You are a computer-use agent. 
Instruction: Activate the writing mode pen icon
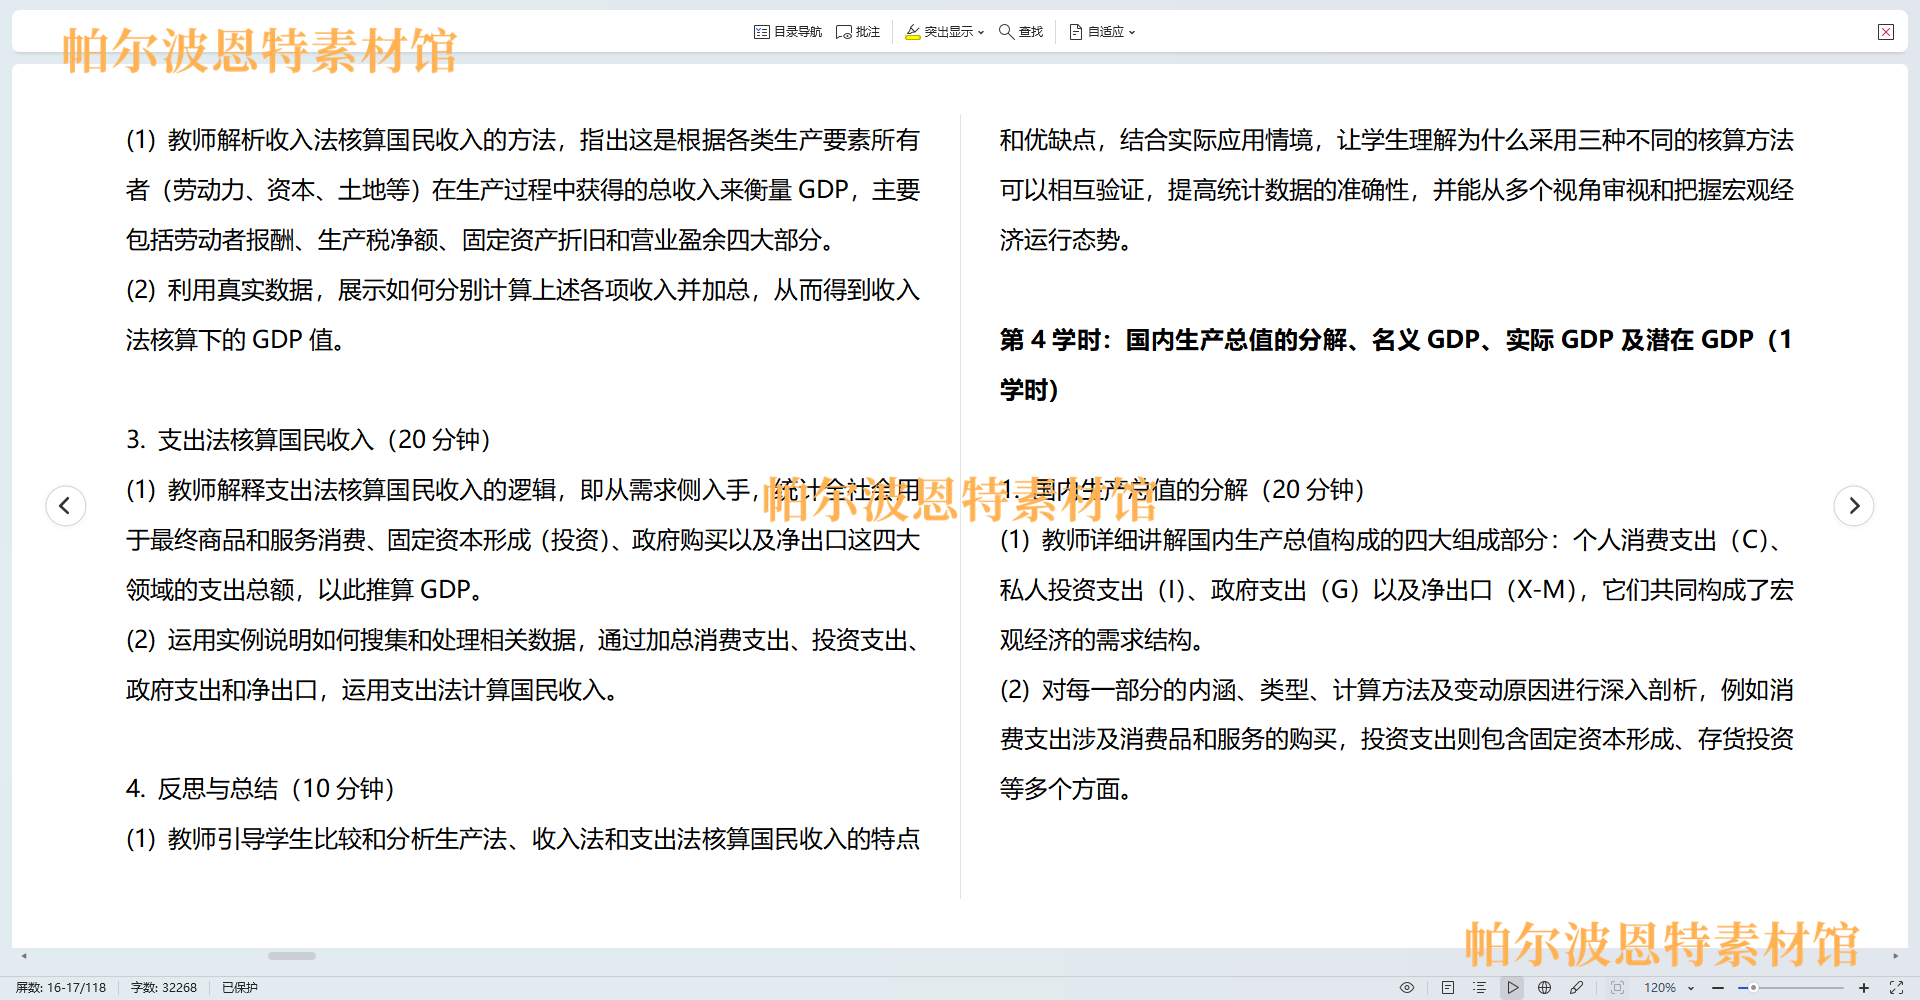[x=1577, y=988]
